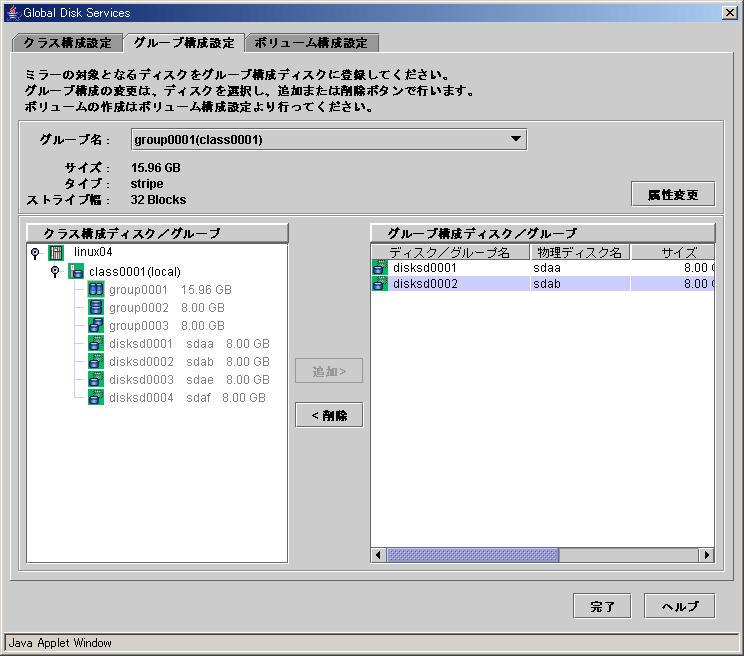The width and height of the screenshot is (744, 656).
Task: Collapse the class0001(local) tree node
Action: coord(56,272)
